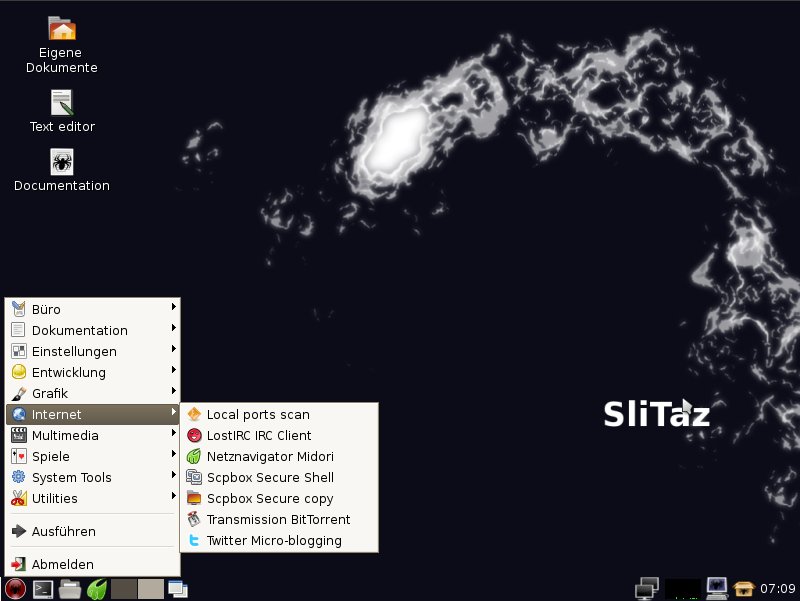Open the Entwicklung menu category

coord(93,372)
